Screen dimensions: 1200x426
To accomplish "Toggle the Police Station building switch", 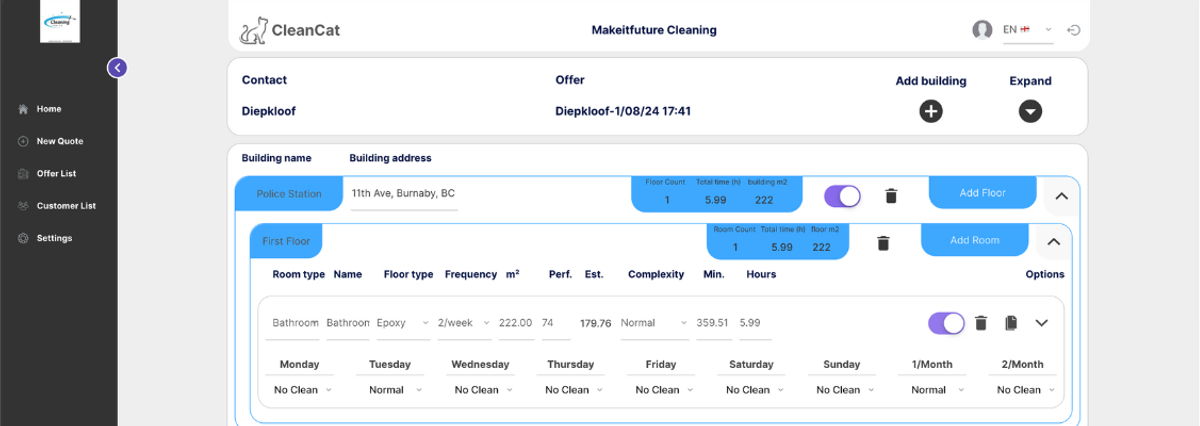I will [x=842, y=196].
